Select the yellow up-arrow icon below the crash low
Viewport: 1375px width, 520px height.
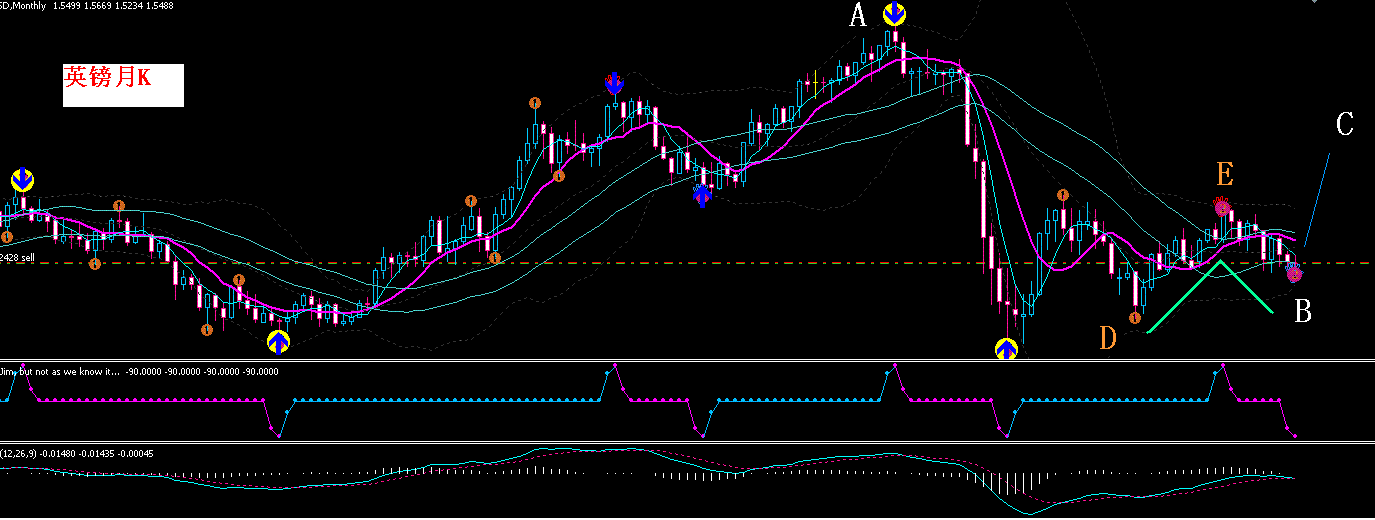click(1007, 349)
